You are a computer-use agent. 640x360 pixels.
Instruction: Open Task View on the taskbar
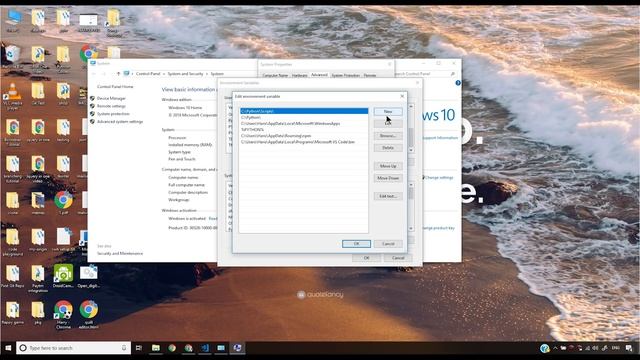(x=139, y=348)
